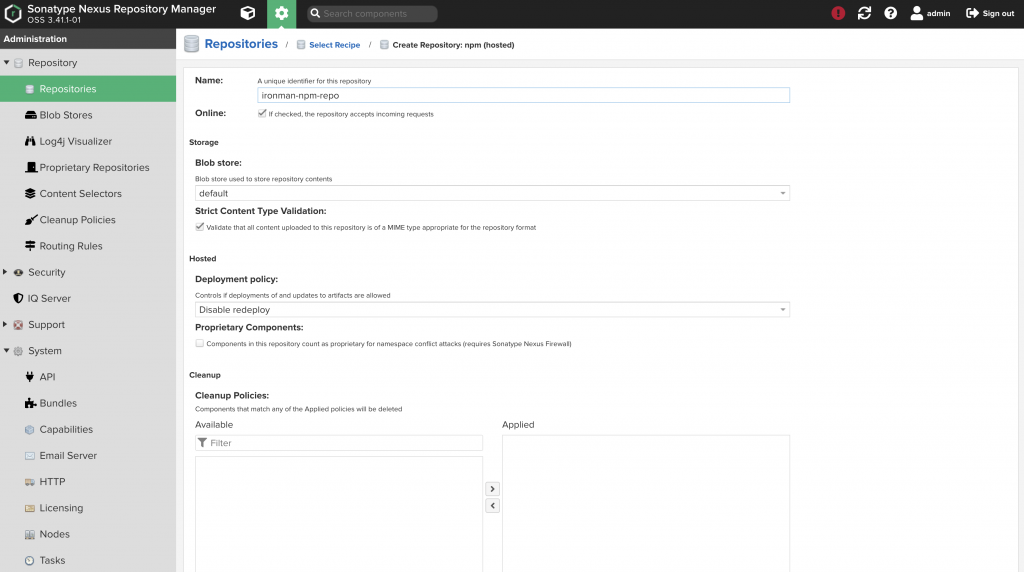Select Cleanup Policies in the sidebar
Image resolution: width=1024 pixels, height=572 pixels.
(77, 220)
